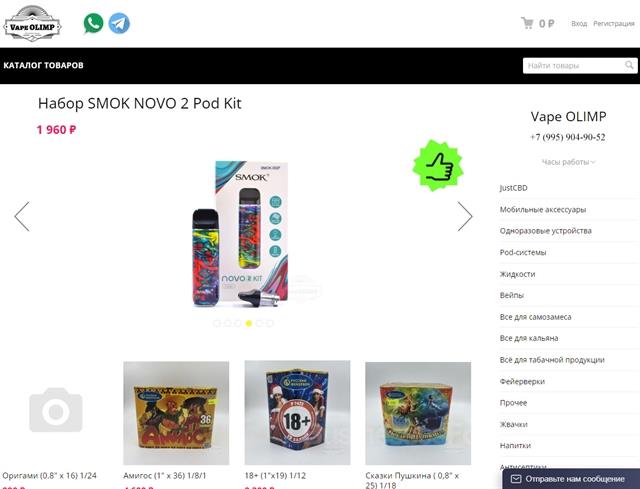Open the Амигос fireworks product thumbnail
The height and width of the screenshot is (489, 640).
(x=176, y=413)
